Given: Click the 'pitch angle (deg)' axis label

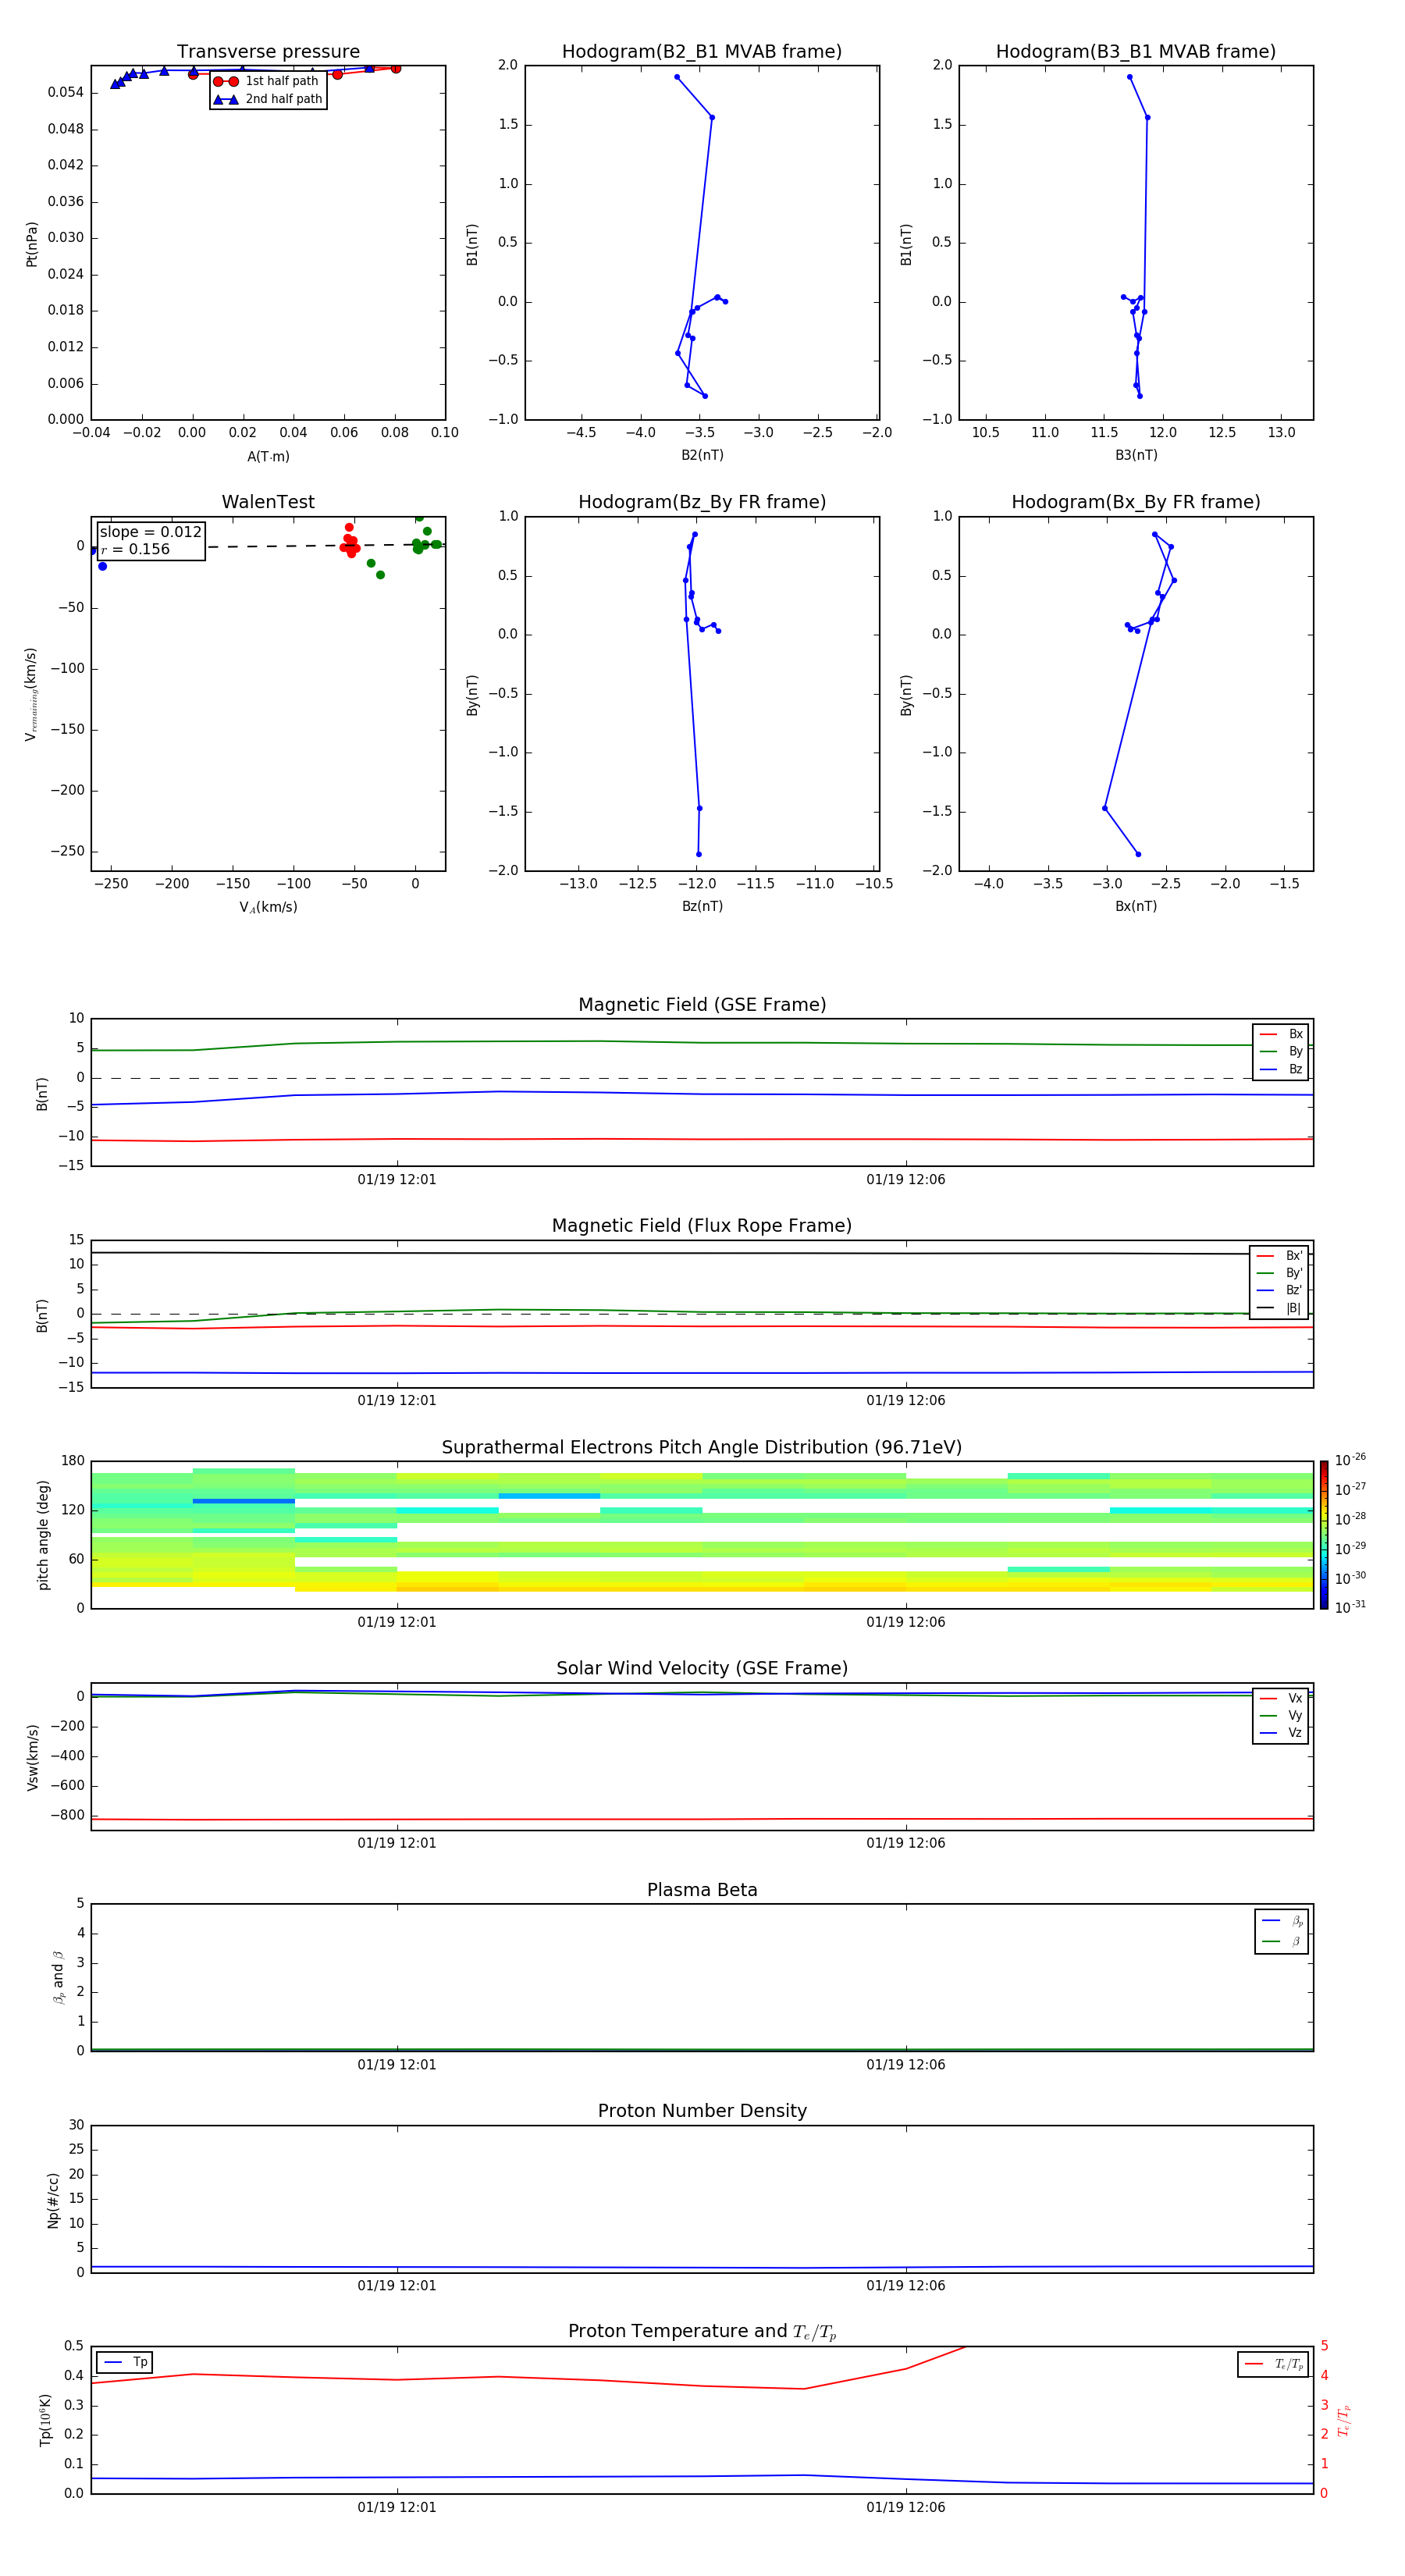Looking at the screenshot, I should point(43,1535).
